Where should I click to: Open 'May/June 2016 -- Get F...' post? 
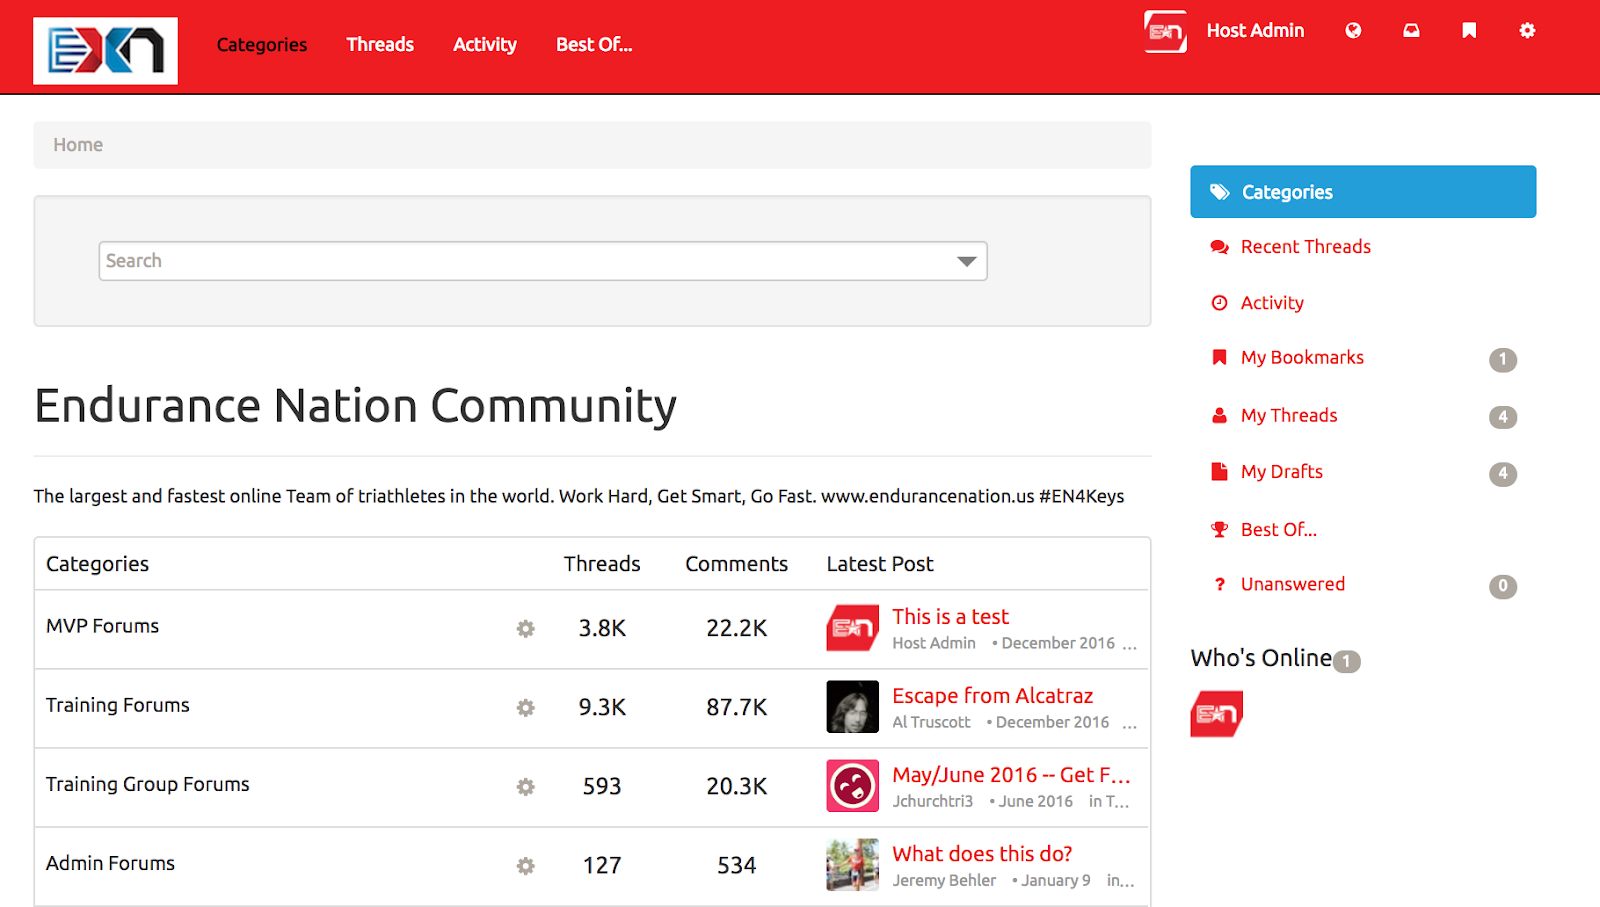click(1011, 775)
